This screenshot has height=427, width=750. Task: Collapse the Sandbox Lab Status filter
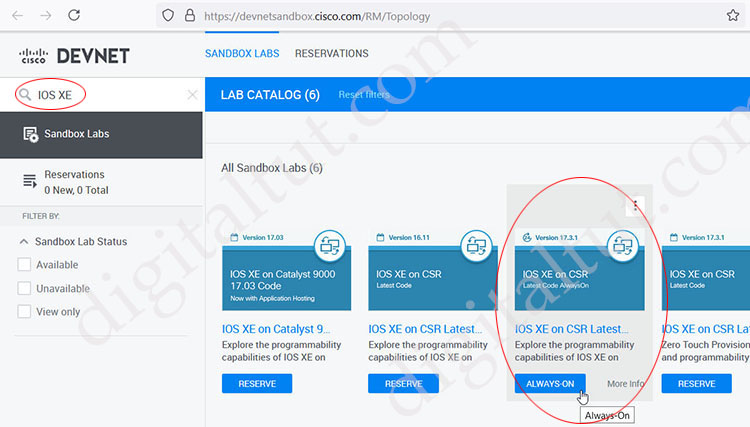coord(23,241)
